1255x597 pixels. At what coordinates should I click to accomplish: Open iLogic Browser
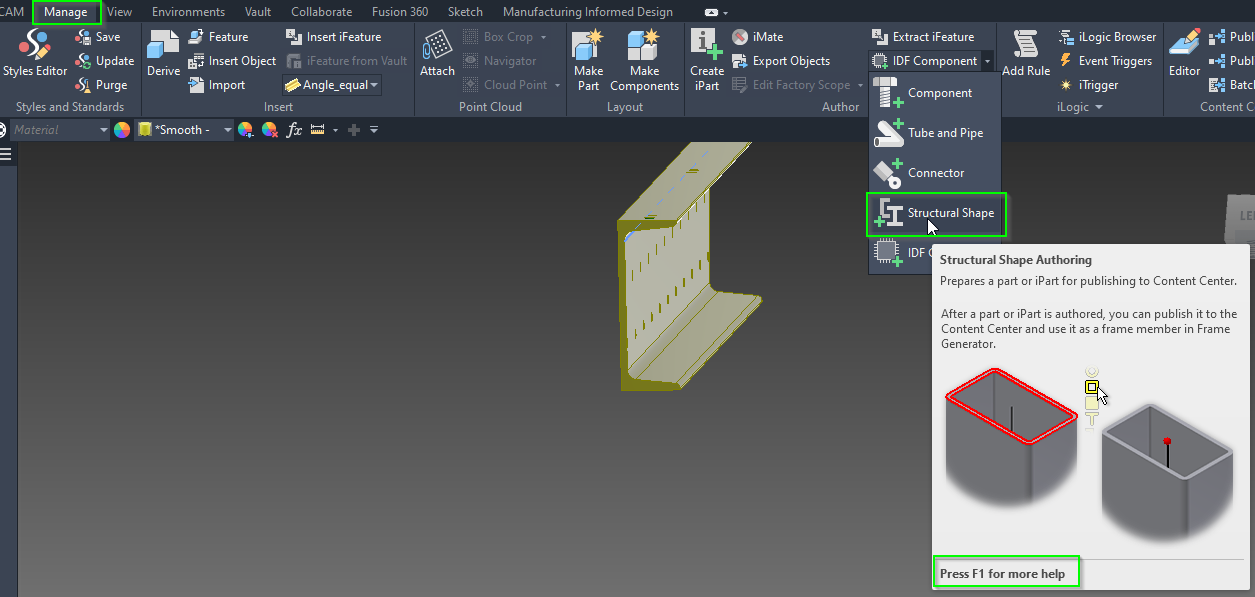1106,37
